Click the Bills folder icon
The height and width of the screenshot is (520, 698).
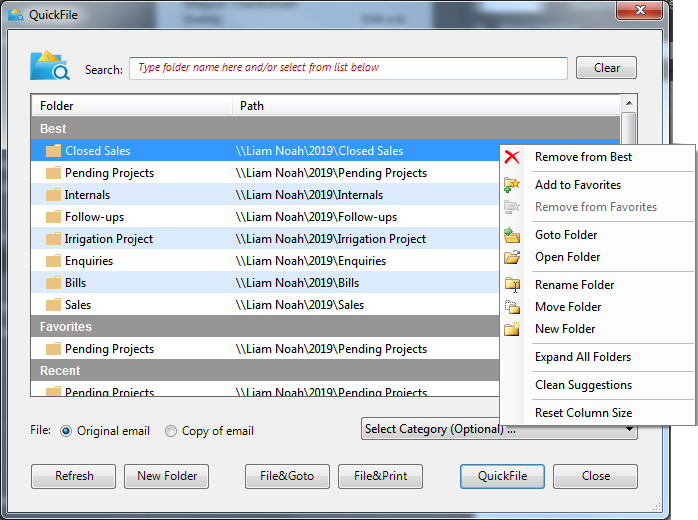pos(53,283)
